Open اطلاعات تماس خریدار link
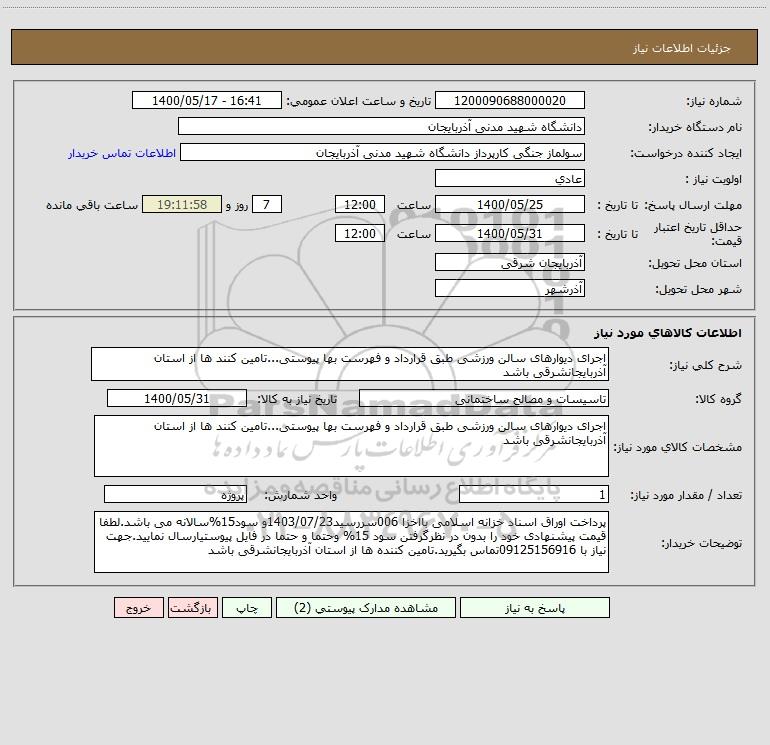The height and width of the screenshot is (745, 770). coord(122,153)
